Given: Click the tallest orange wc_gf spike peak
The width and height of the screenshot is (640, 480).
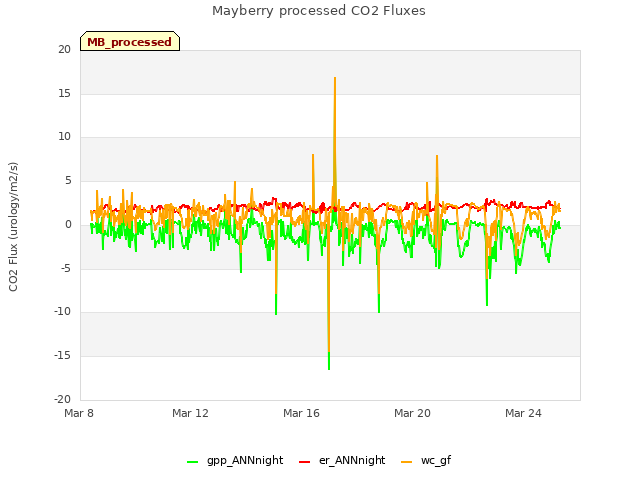Looking at the screenshot, I should [x=335, y=78].
